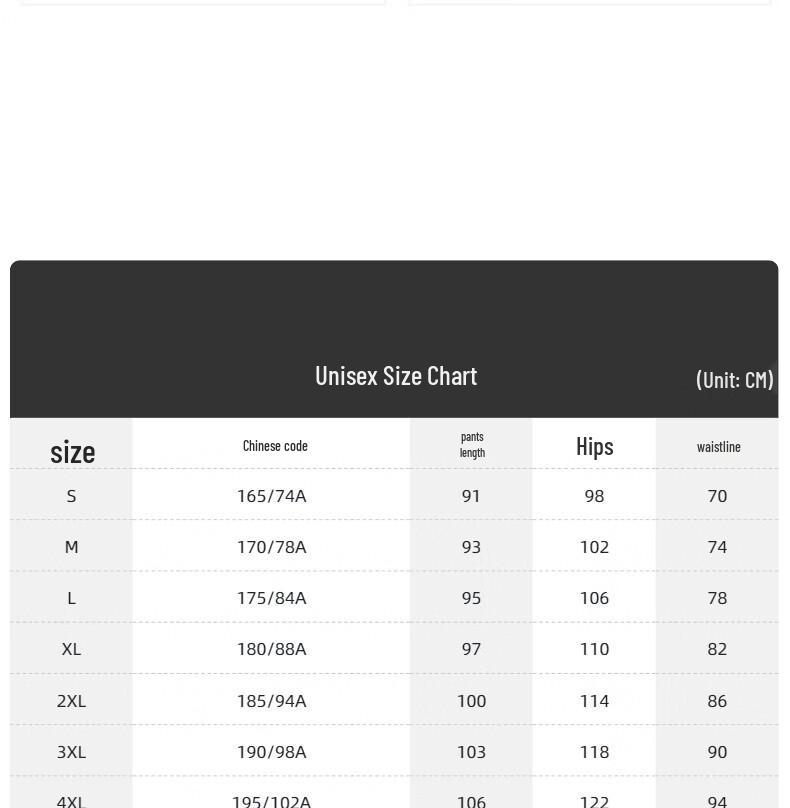Viewport: 790px width, 808px height.
Task: Click the size column header
Action: (73, 452)
